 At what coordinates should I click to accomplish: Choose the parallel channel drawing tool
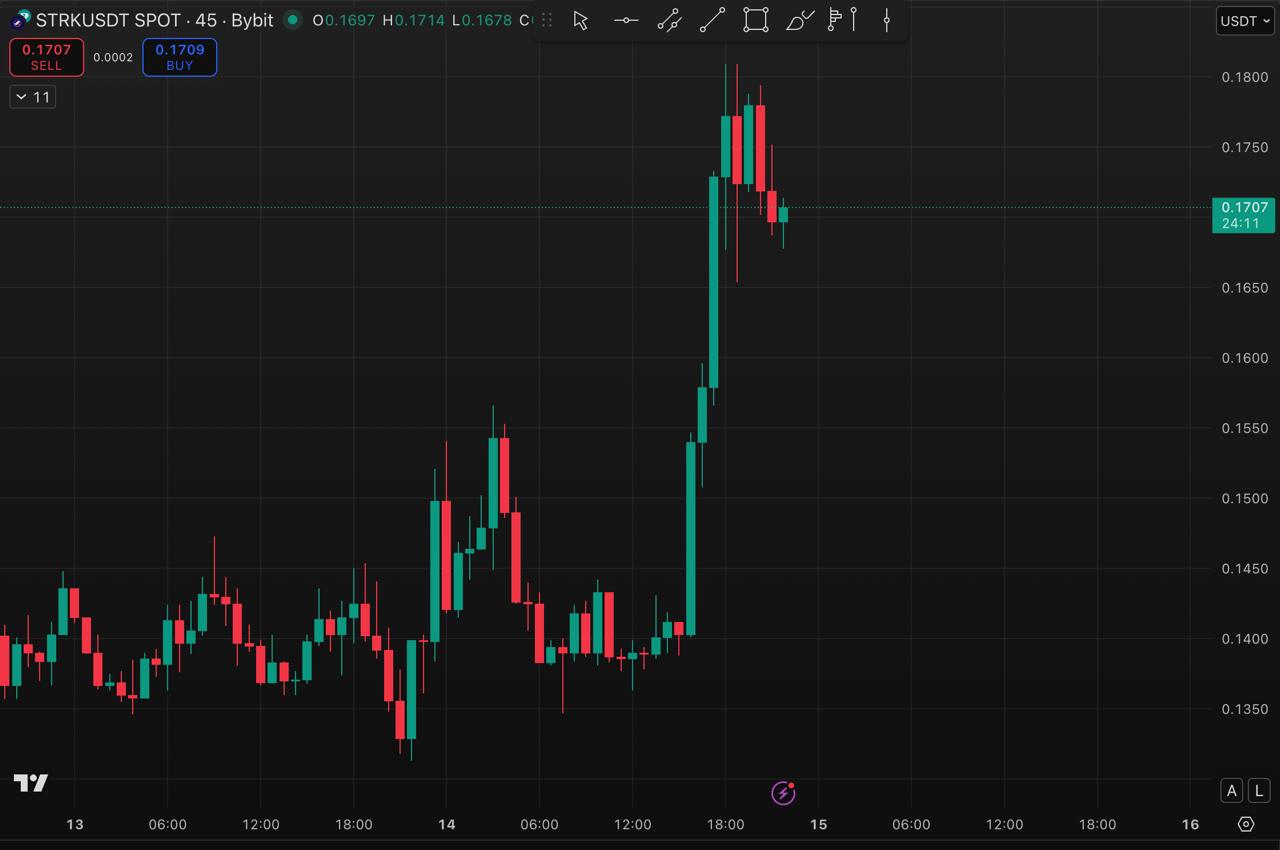pos(669,20)
